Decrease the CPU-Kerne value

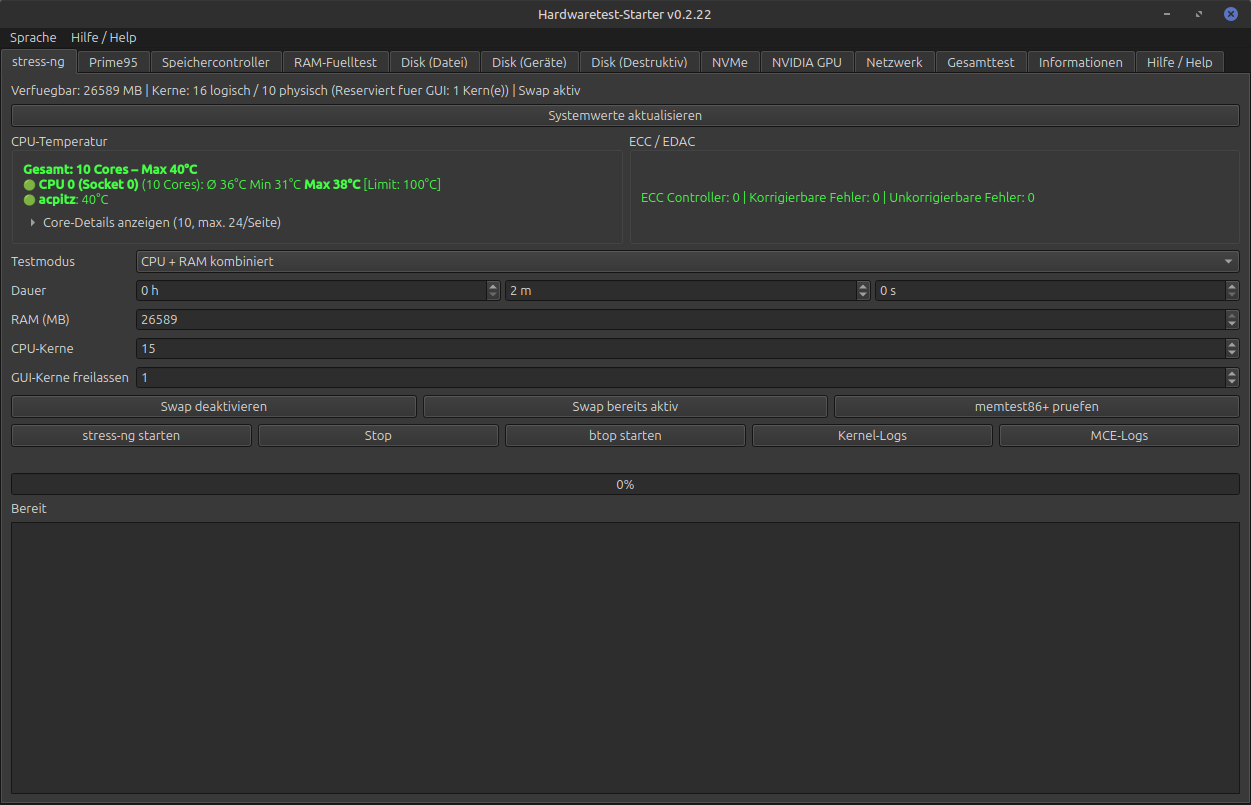pos(1232,354)
